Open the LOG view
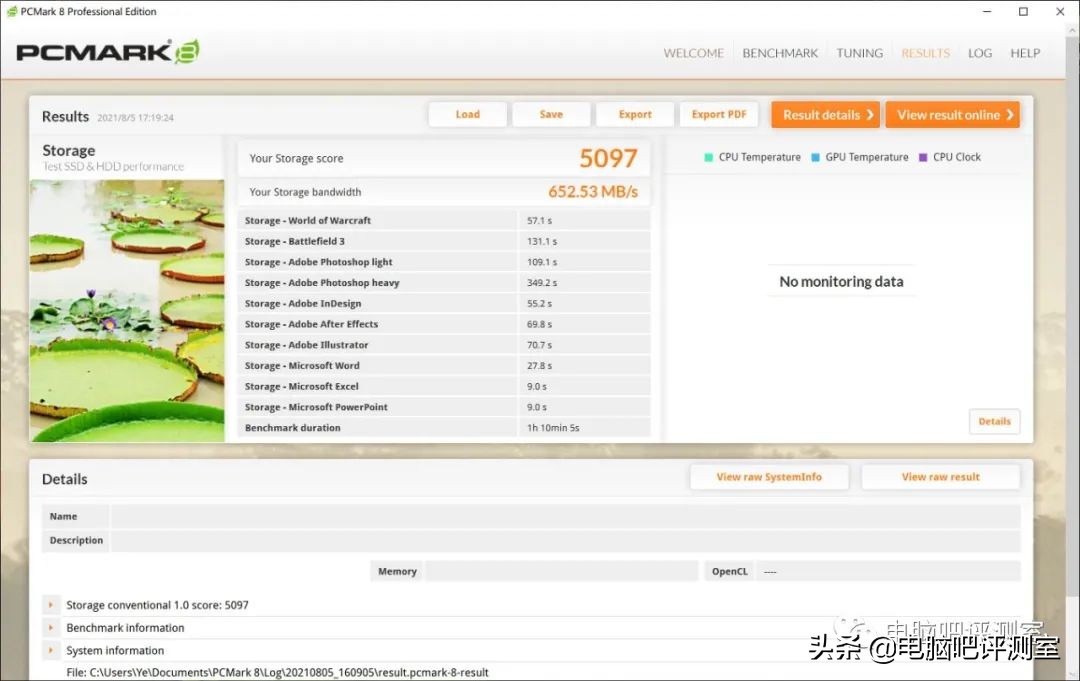The height and width of the screenshot is (681, 1080). tap(979, 53)
